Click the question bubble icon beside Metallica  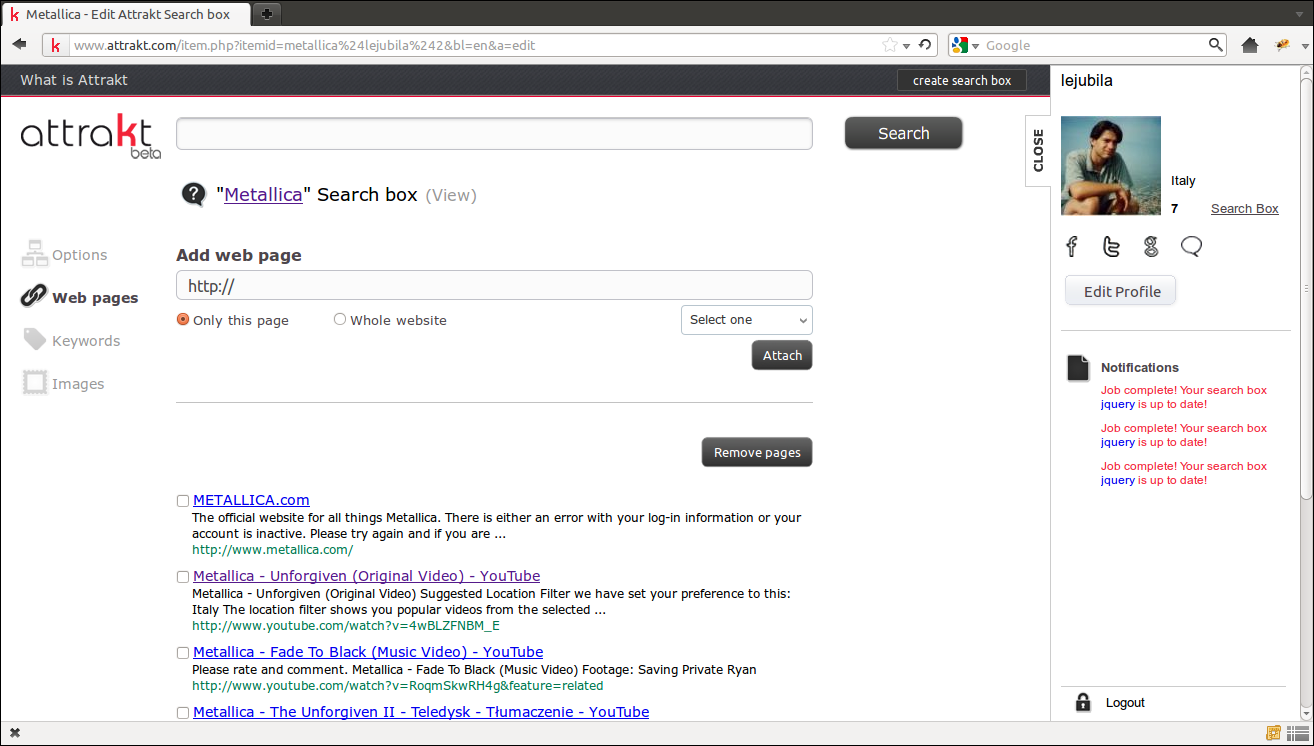point(193,194)
